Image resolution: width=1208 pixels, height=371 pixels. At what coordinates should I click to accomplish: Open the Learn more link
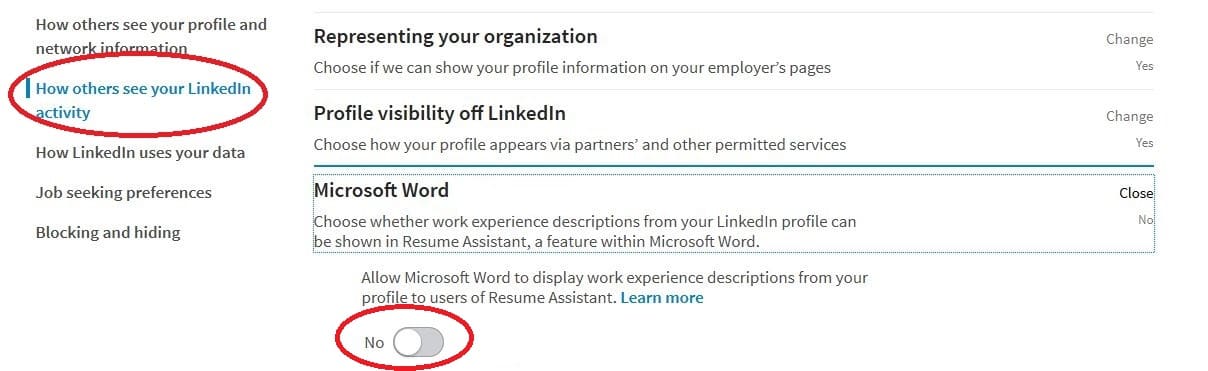pyautogui.click(x=662, y=298)
